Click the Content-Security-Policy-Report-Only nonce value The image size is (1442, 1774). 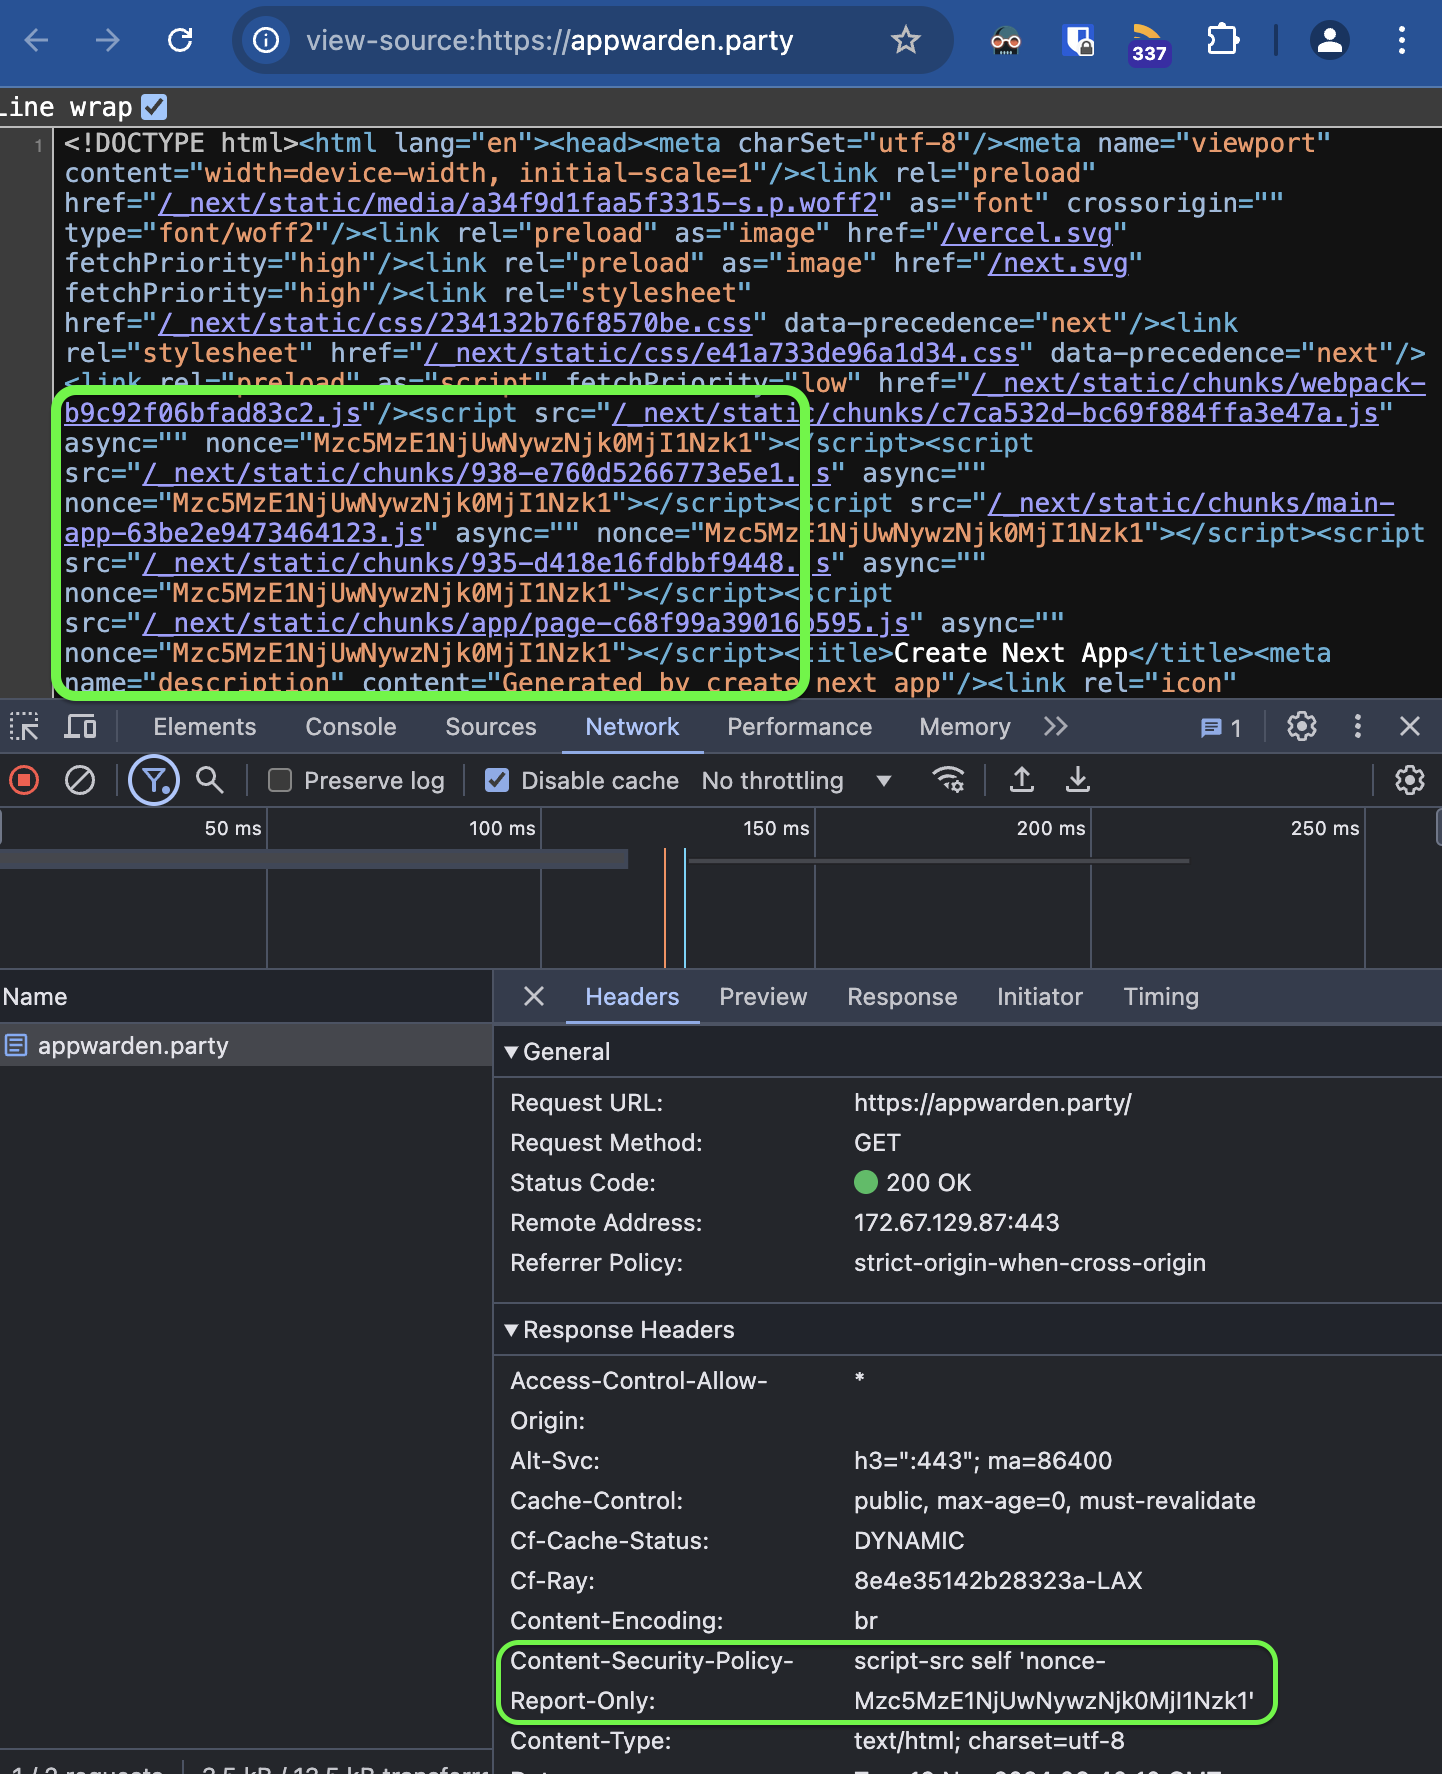coord(1054,1681)
